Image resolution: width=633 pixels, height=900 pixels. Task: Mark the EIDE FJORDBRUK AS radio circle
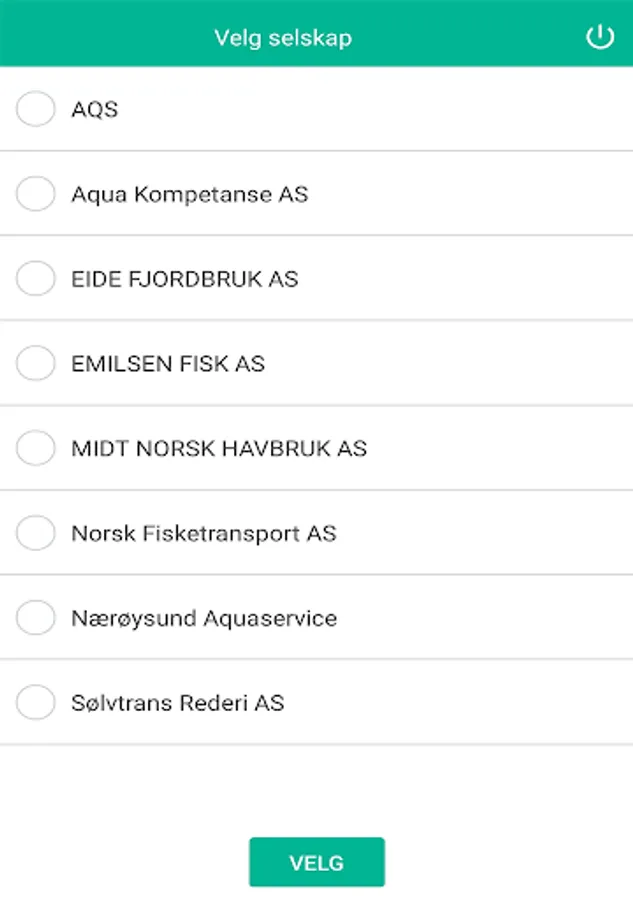(36, 278)
